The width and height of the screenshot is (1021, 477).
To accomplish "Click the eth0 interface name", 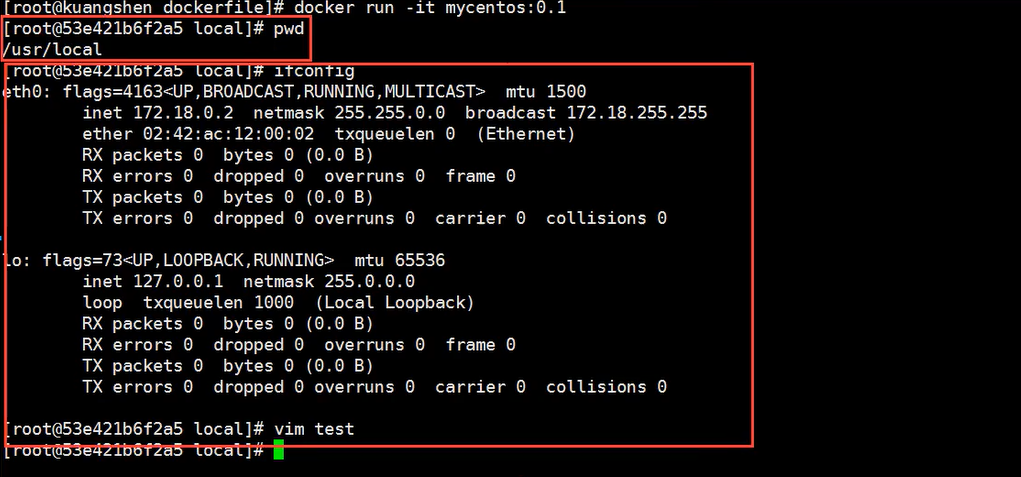I will [19, 92].
